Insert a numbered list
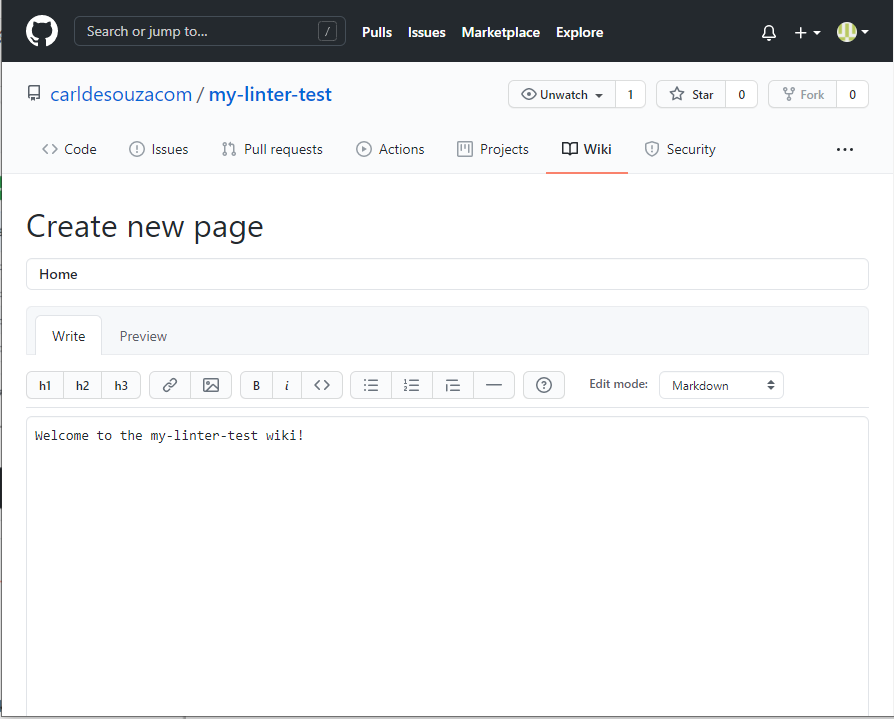Viewport: 894px width, 719px height. [x=411, y=385]
